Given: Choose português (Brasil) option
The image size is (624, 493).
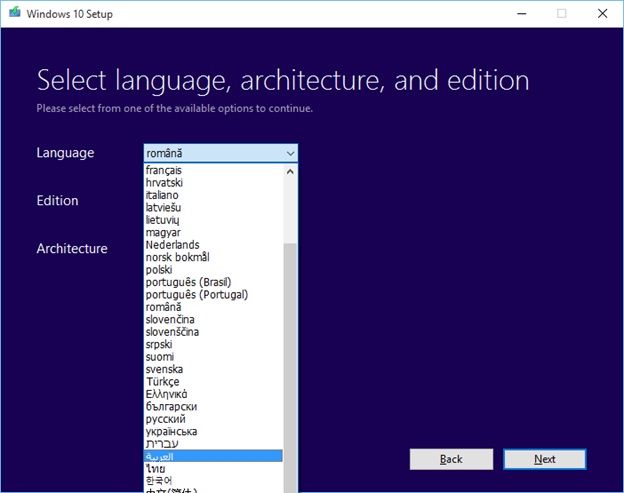Looking at the screenshot, I should tap(213, 282).
